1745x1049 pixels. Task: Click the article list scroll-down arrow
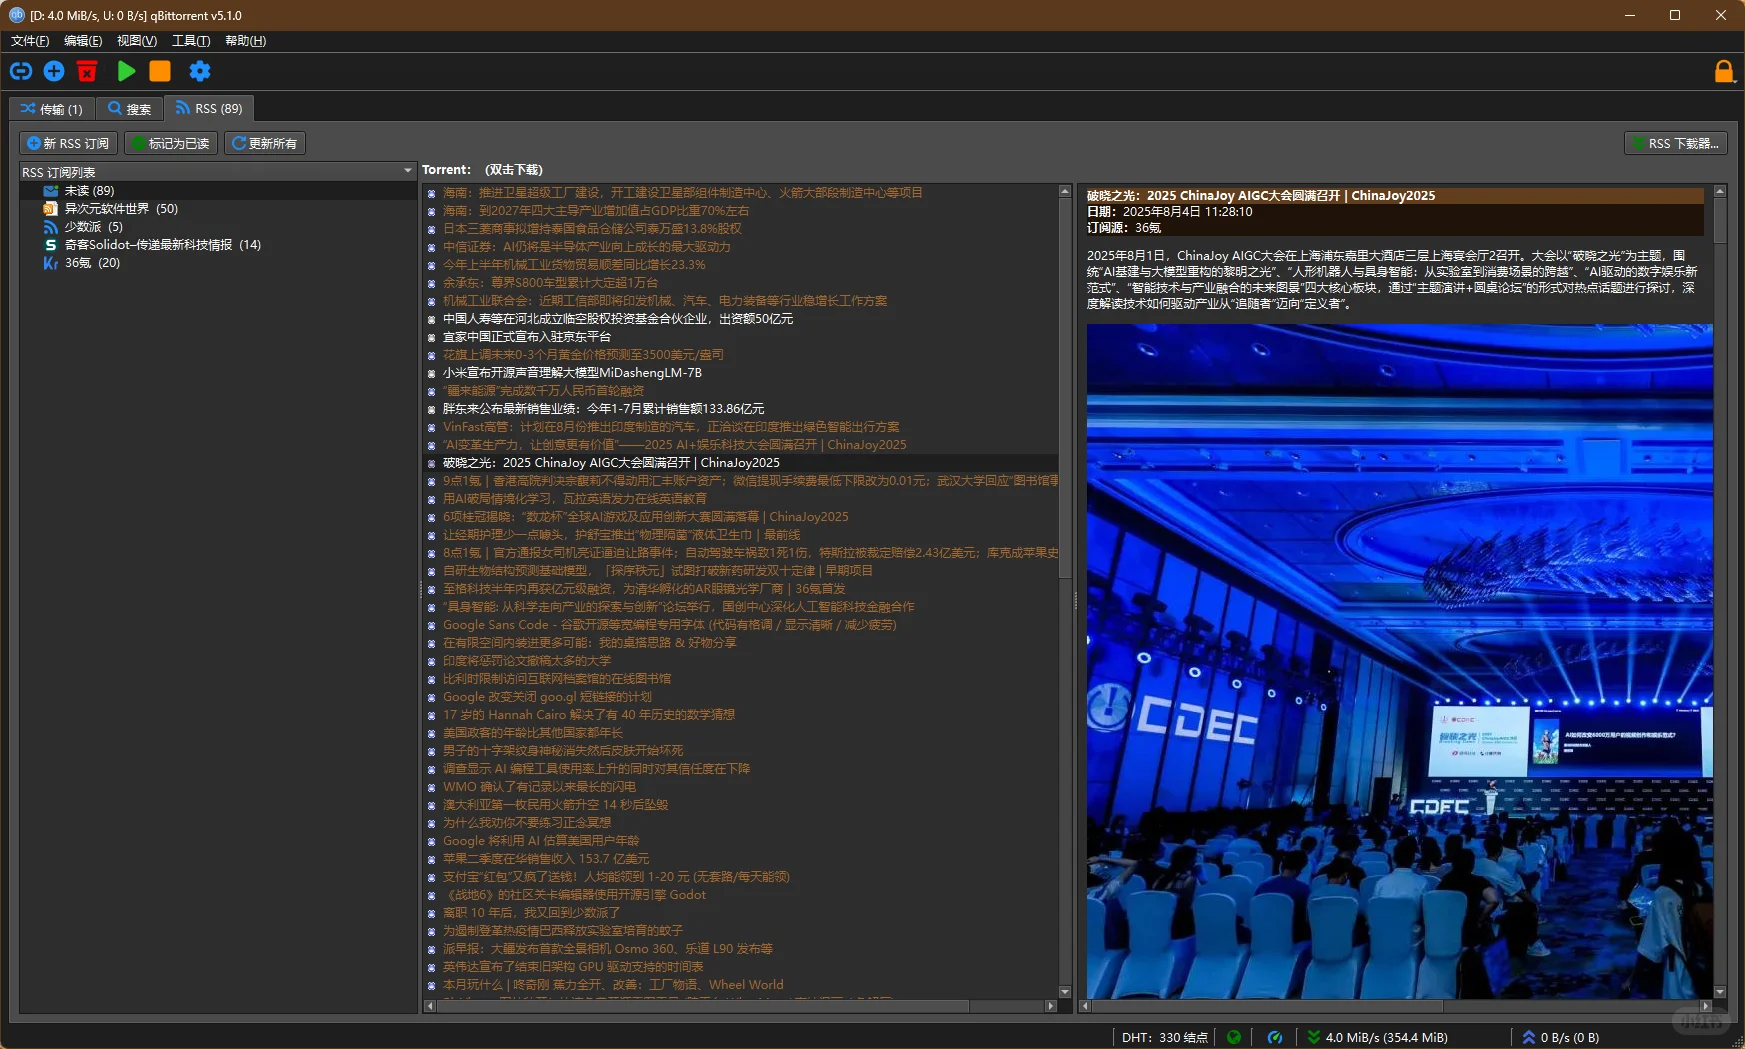point(1065,992)
